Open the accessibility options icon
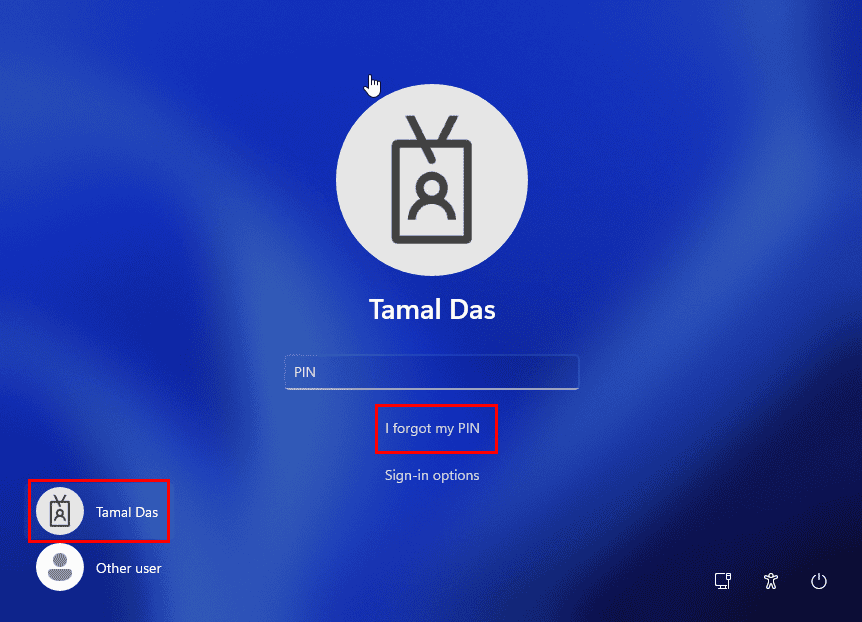Screen dimensions: 862x622 point(771,581)
